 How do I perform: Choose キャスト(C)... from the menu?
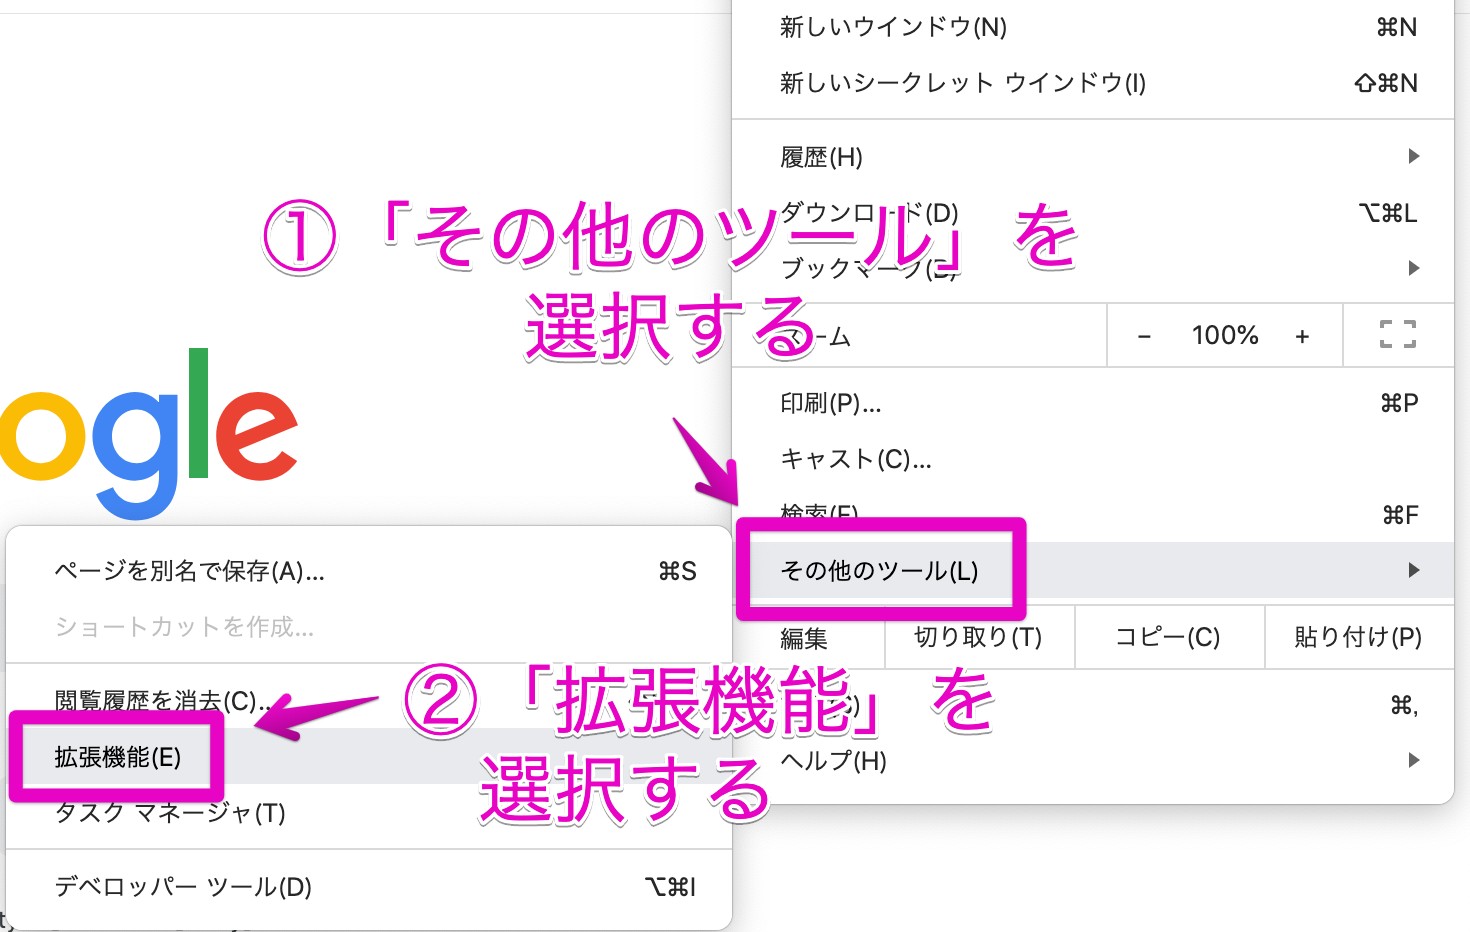click(855, 459)
